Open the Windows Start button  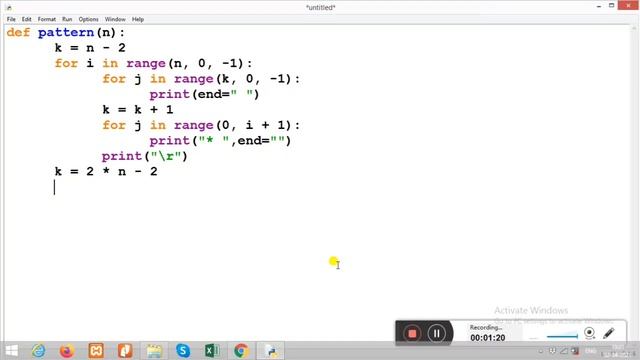tap(12, 351)
